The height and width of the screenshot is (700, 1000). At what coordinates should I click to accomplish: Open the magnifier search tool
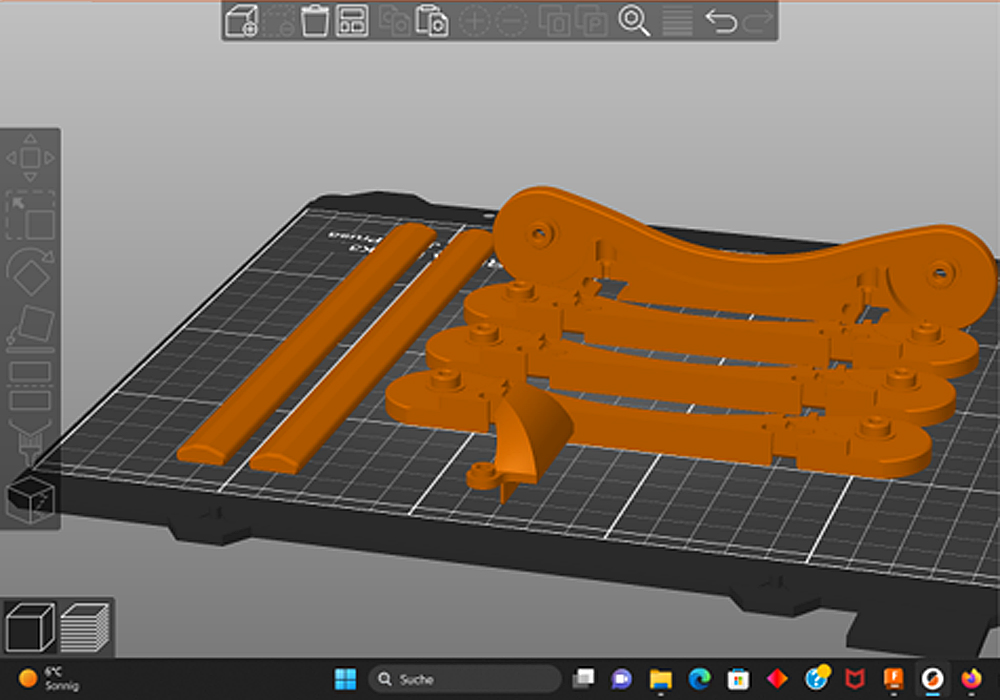pyautogui.click(x=634, y=21)
